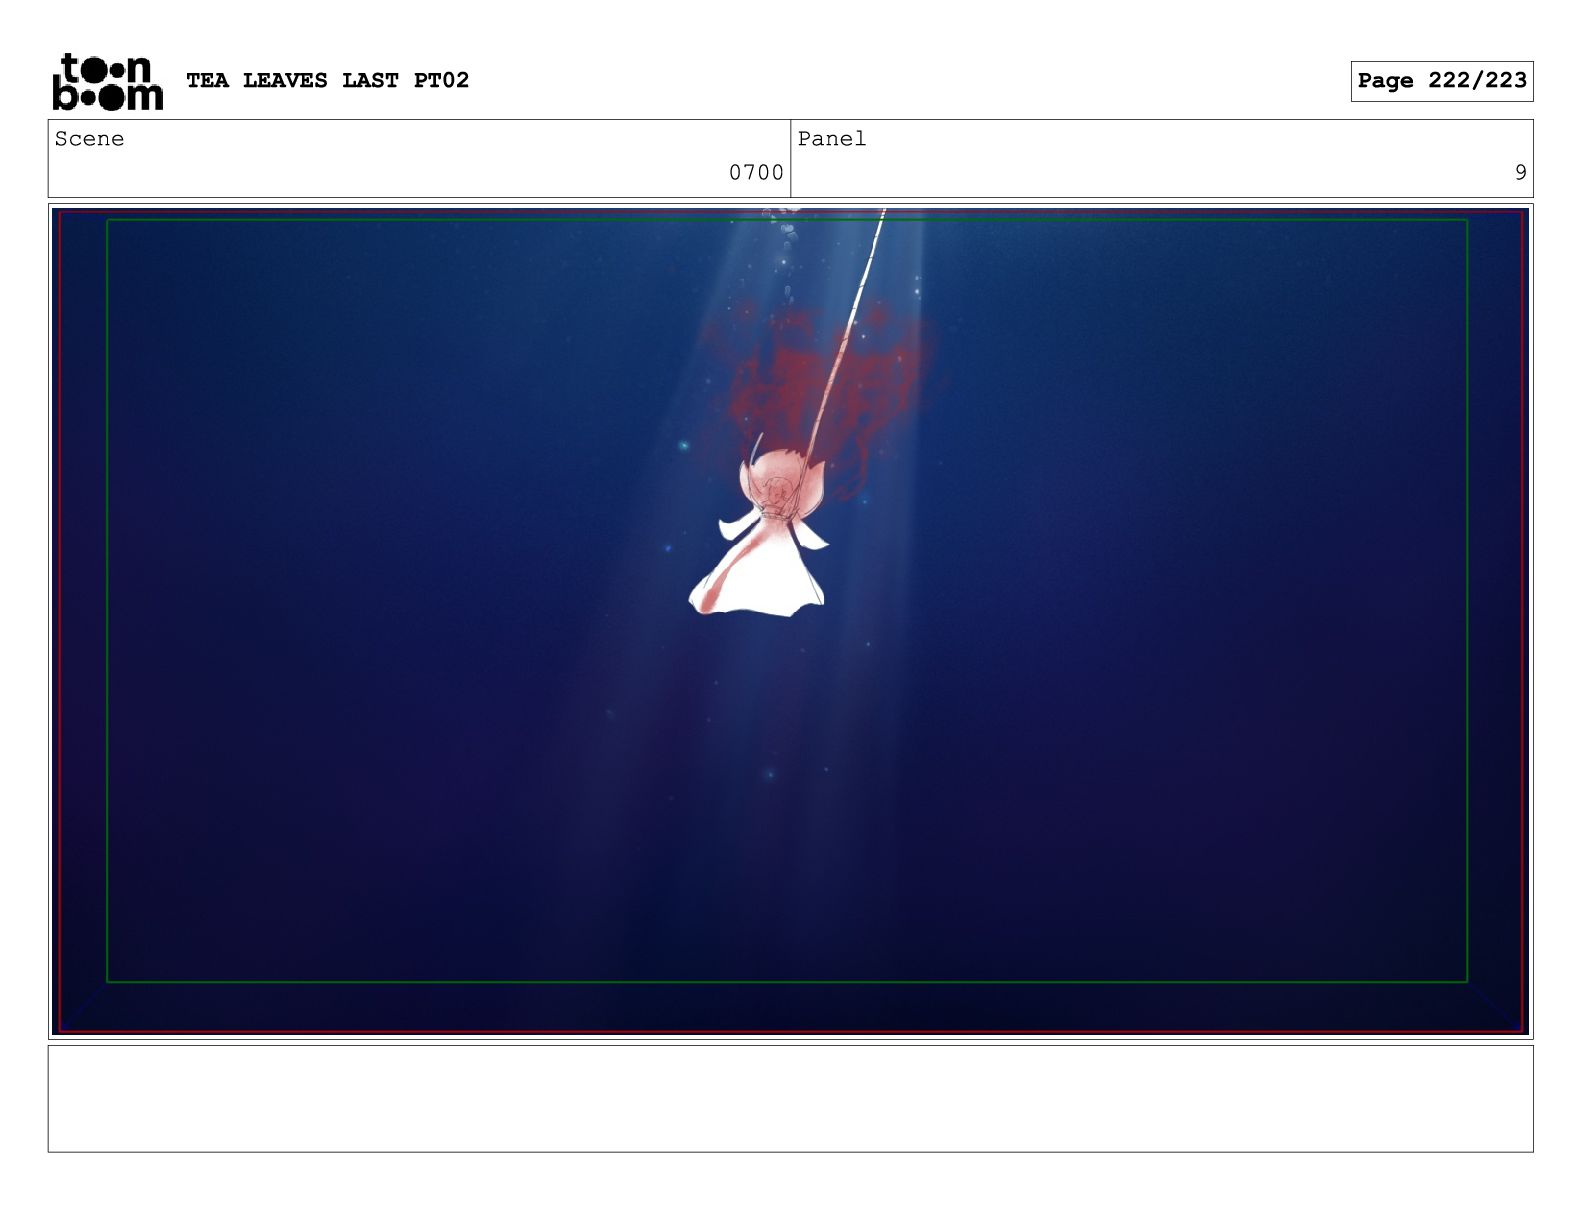Select the panel number '9'
Image resolution: width=1584 pixels, height=1224 pixels.
click(x=1520, y=173)
